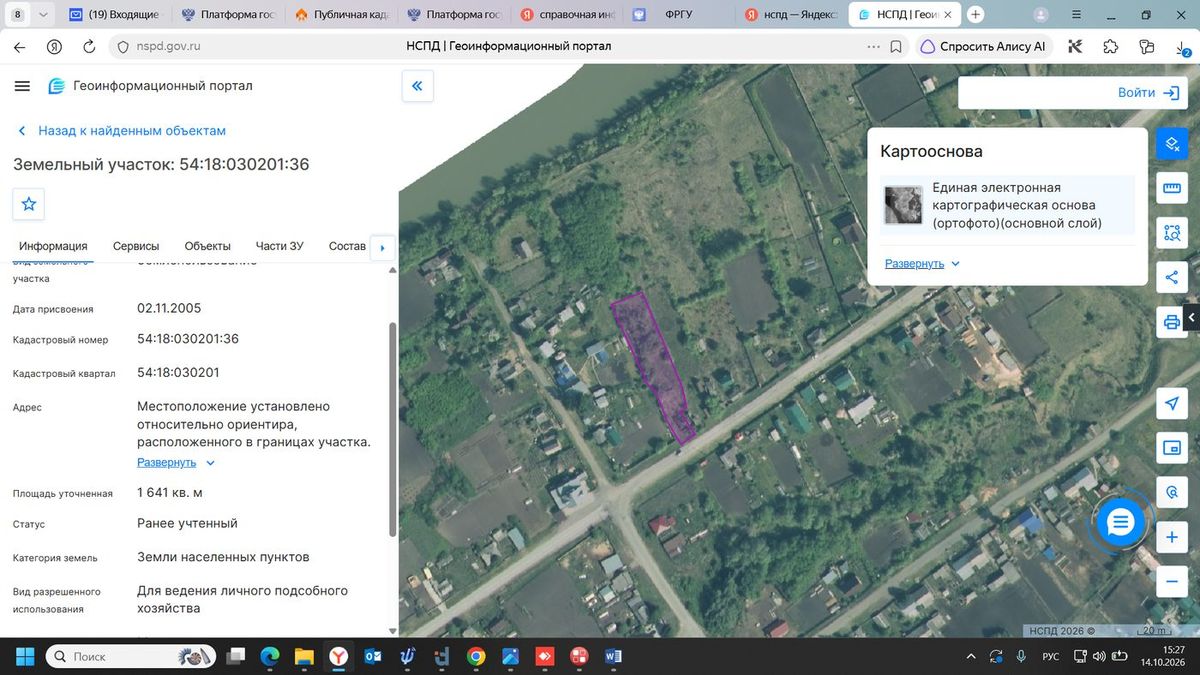The height and width of the screenshot is (675, 1200).
Task: Click the area value 1 641 кв. м
Action: point(170,493)
